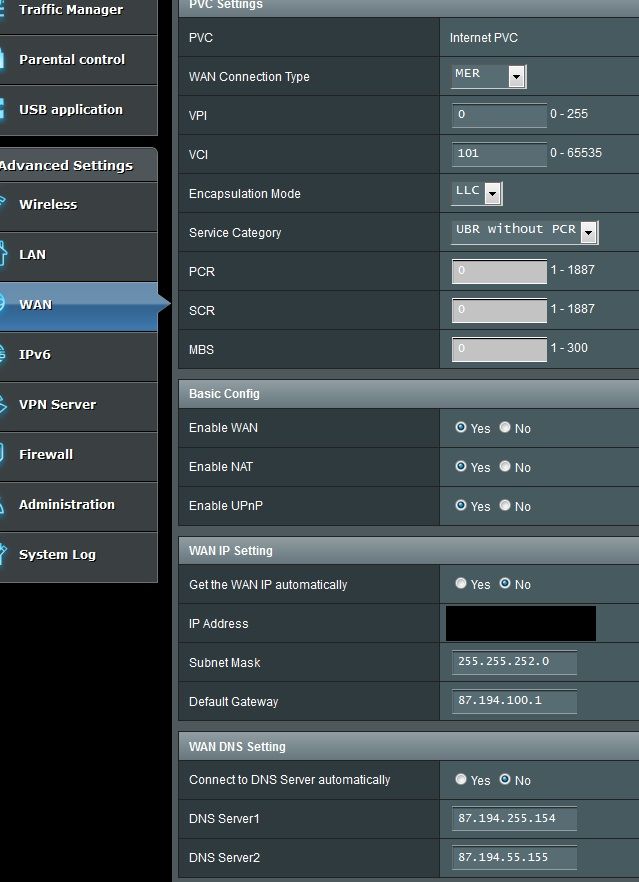Image resolution: width=639 pixels, height=882 pixels.
Task: Open the System Log page
Action: [57, 555]
